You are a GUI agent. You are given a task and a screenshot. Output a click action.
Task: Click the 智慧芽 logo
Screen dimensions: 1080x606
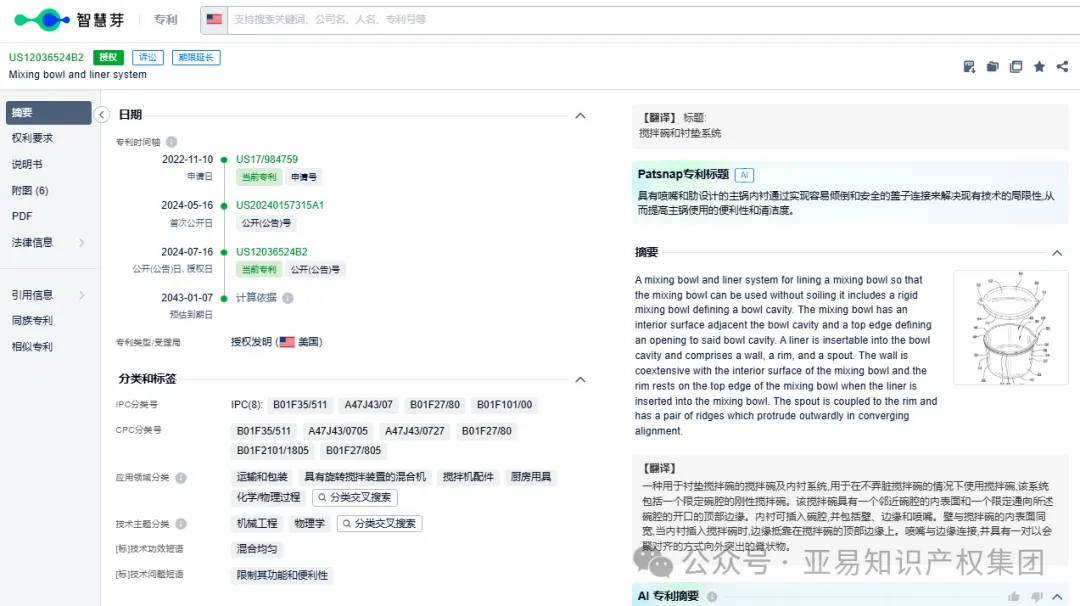pyautogui.click(x=70, y=19)
